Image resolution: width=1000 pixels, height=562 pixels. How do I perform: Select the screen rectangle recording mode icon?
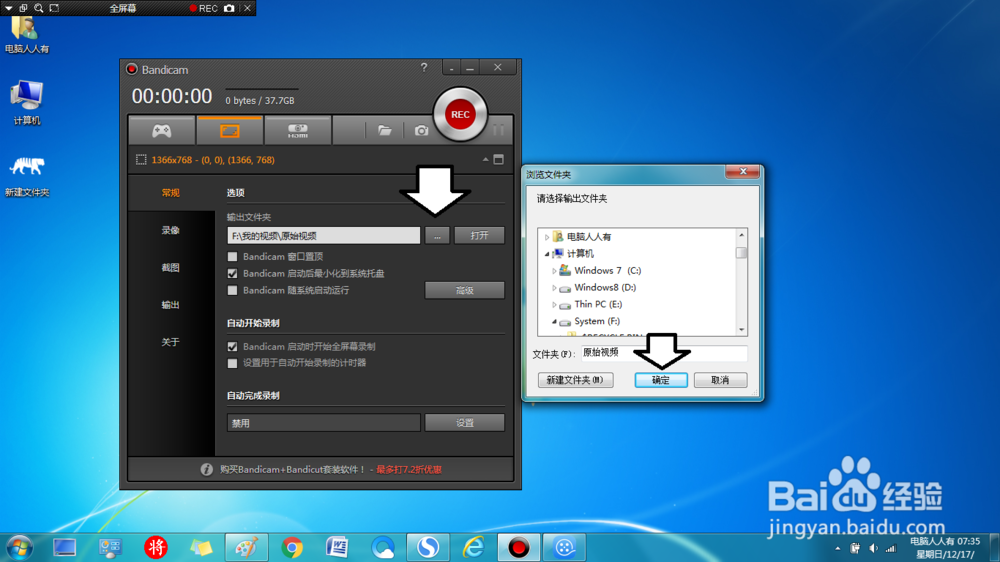tap(230, 131)
